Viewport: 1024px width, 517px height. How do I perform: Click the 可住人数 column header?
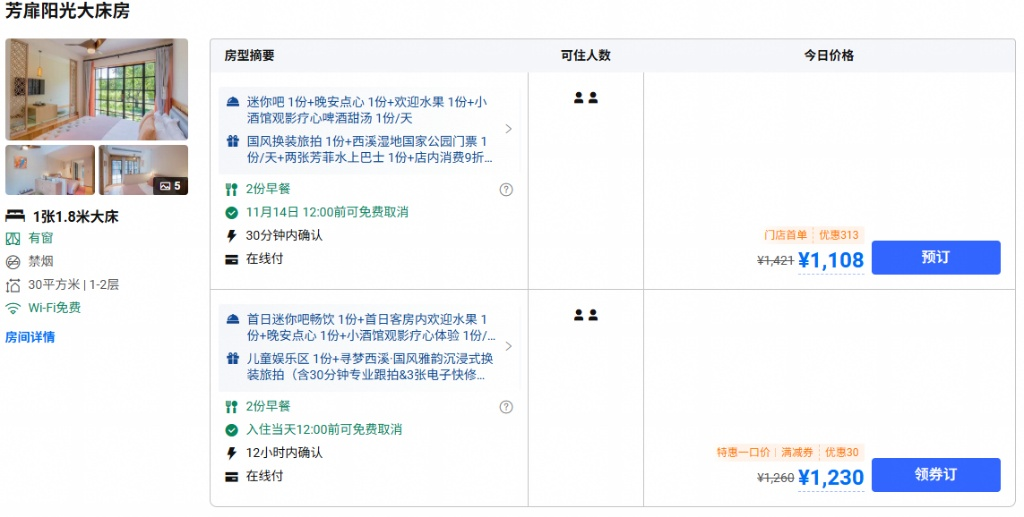click(586, 55)
